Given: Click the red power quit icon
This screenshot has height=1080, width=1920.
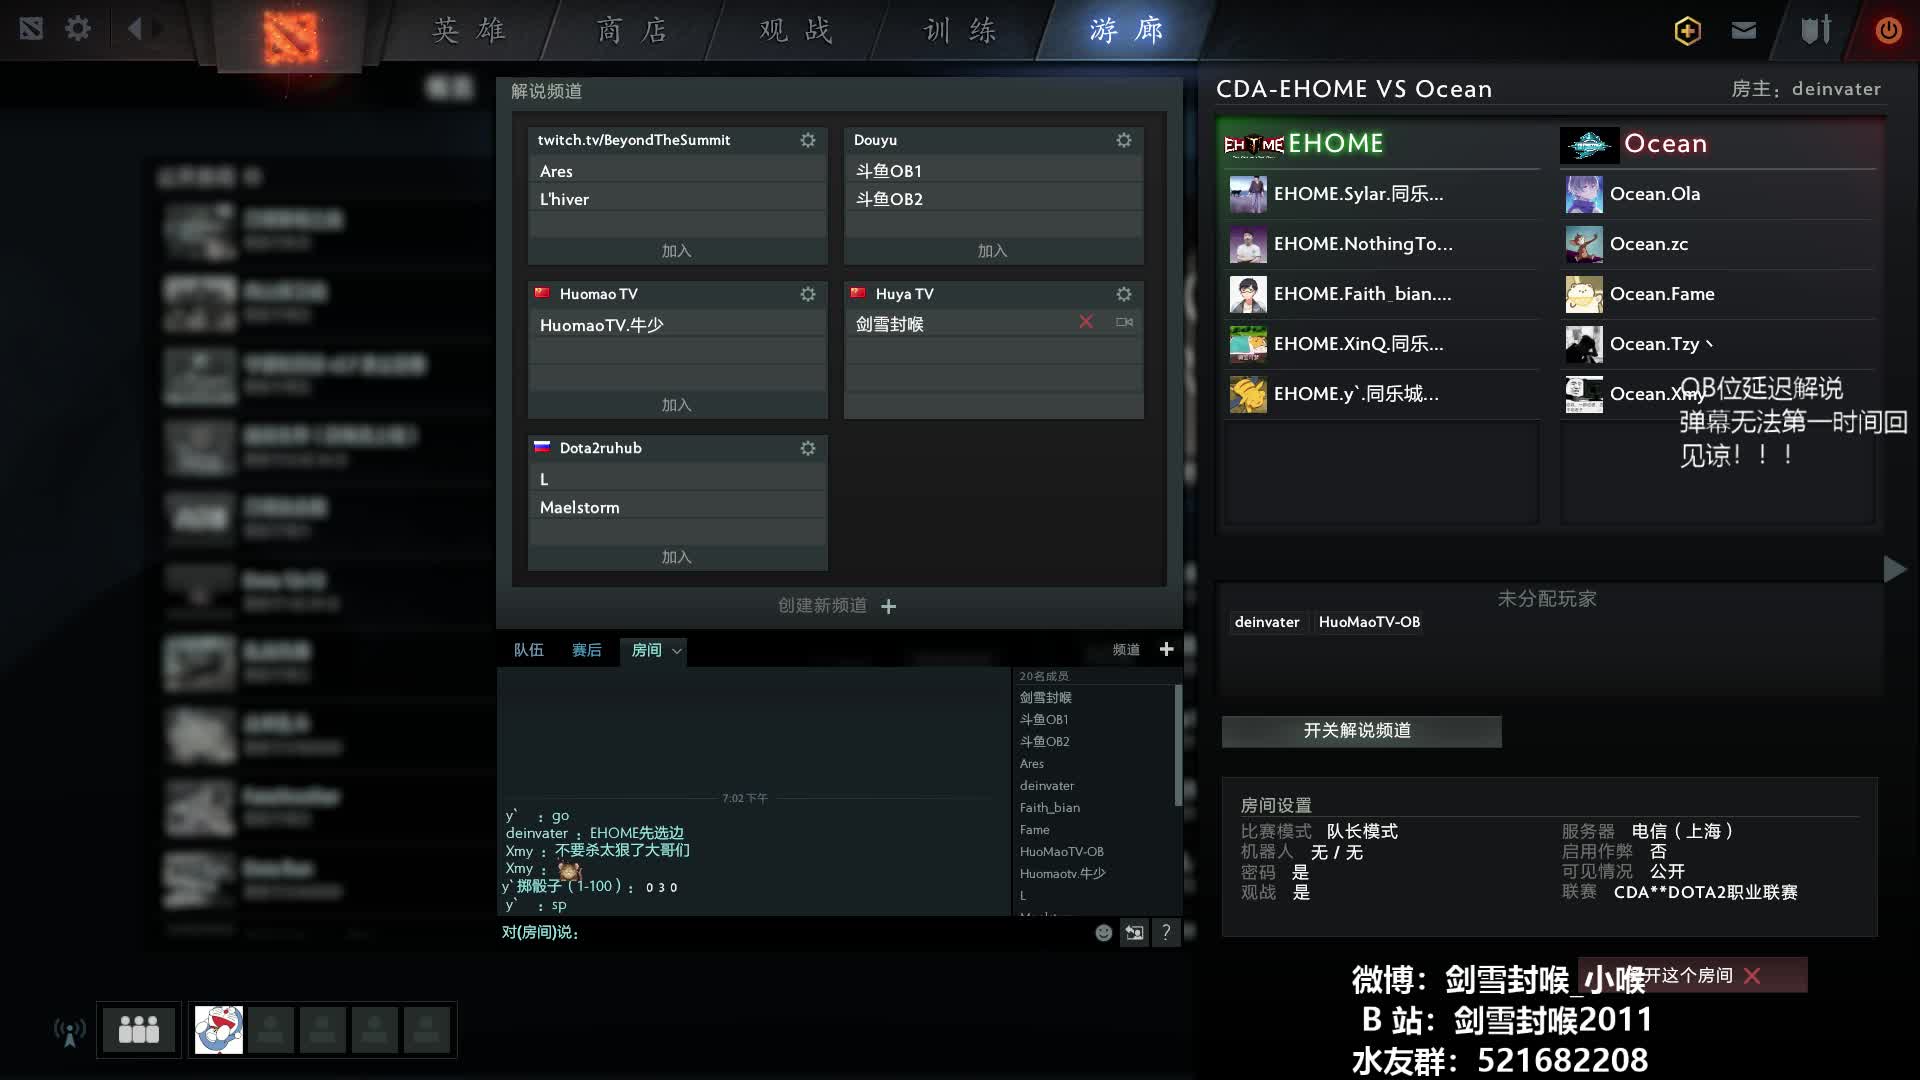Looking at the screenshot, I should pyautogui.click(x=1888, y=30).
